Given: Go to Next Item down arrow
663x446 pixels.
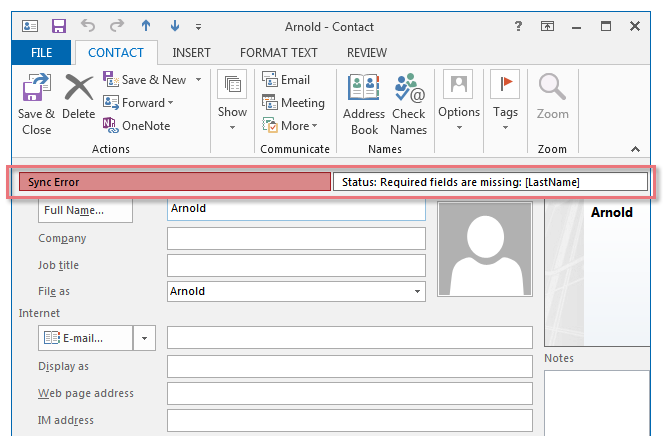Looking at the screenshot, I should pyautogui.click(x=175, y=26).
